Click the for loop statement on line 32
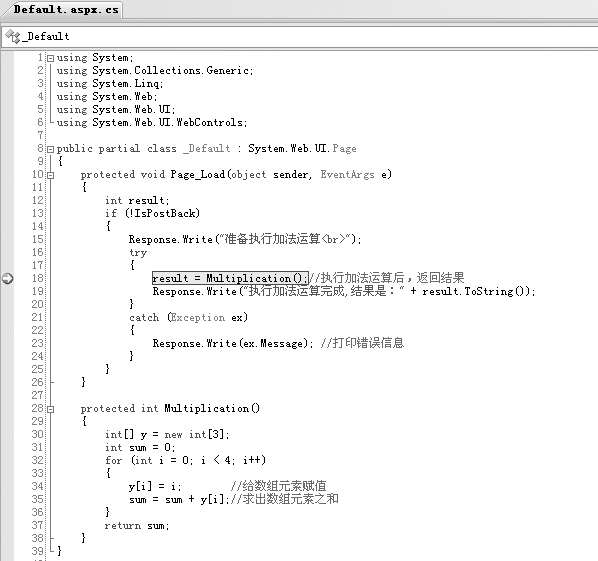Screen dimensions: 598x561 185,460
